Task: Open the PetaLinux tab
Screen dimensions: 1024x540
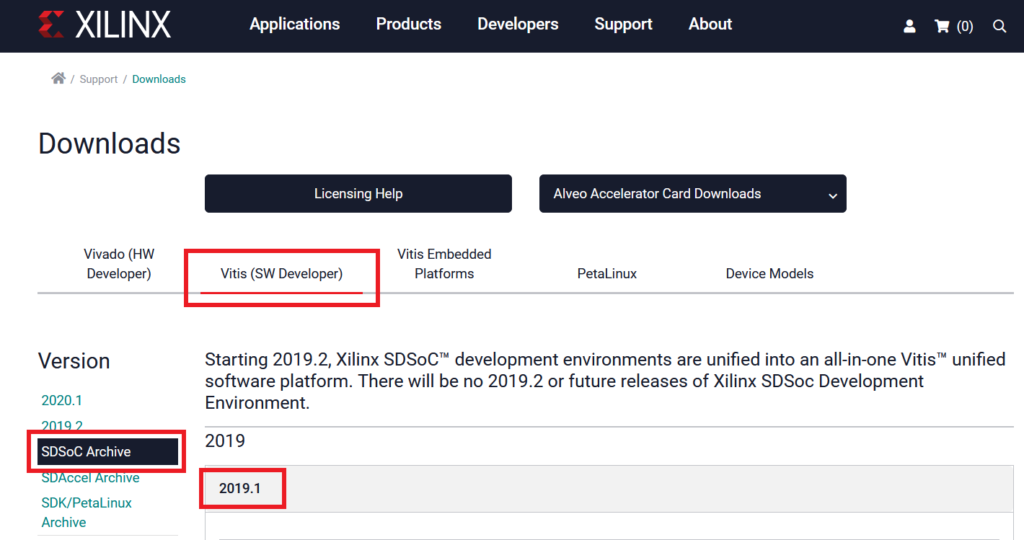Action: coord(606,273)
